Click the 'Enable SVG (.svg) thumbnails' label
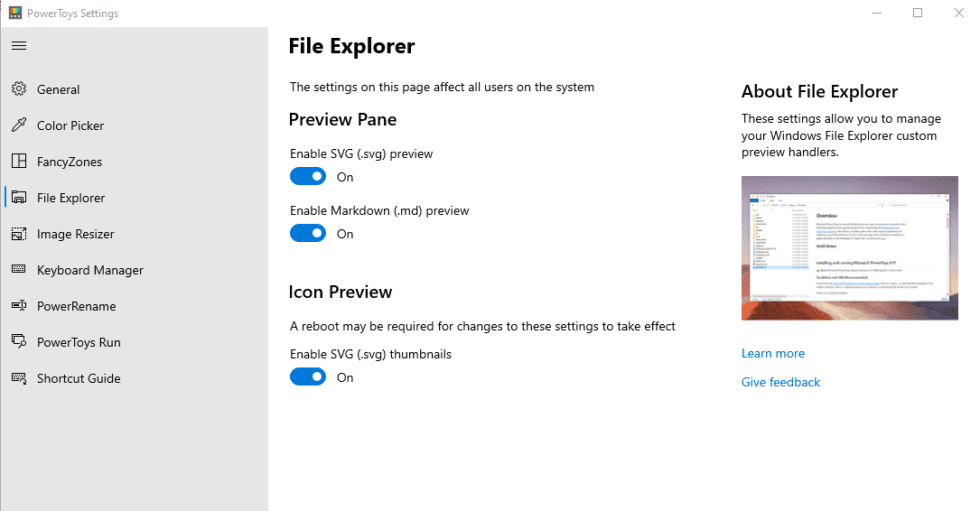The image size is (980, 511). click(371, 354)
